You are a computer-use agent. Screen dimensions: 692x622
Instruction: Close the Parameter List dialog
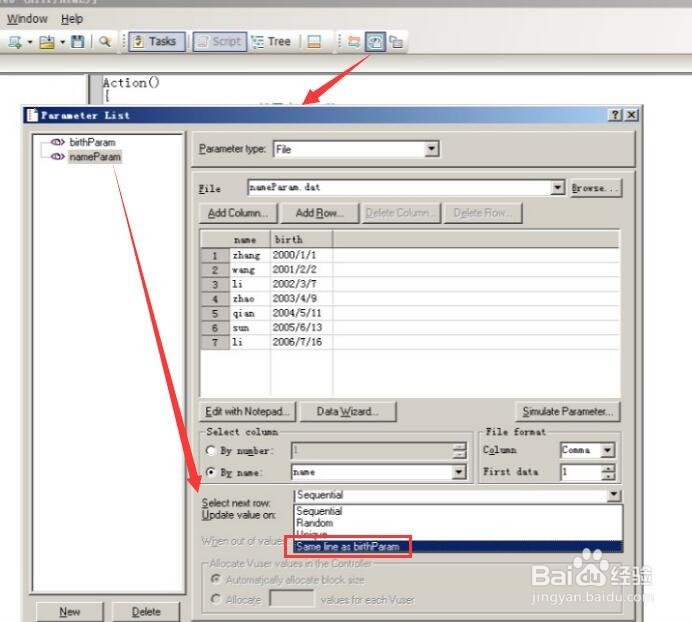click(x=632, y=115)
